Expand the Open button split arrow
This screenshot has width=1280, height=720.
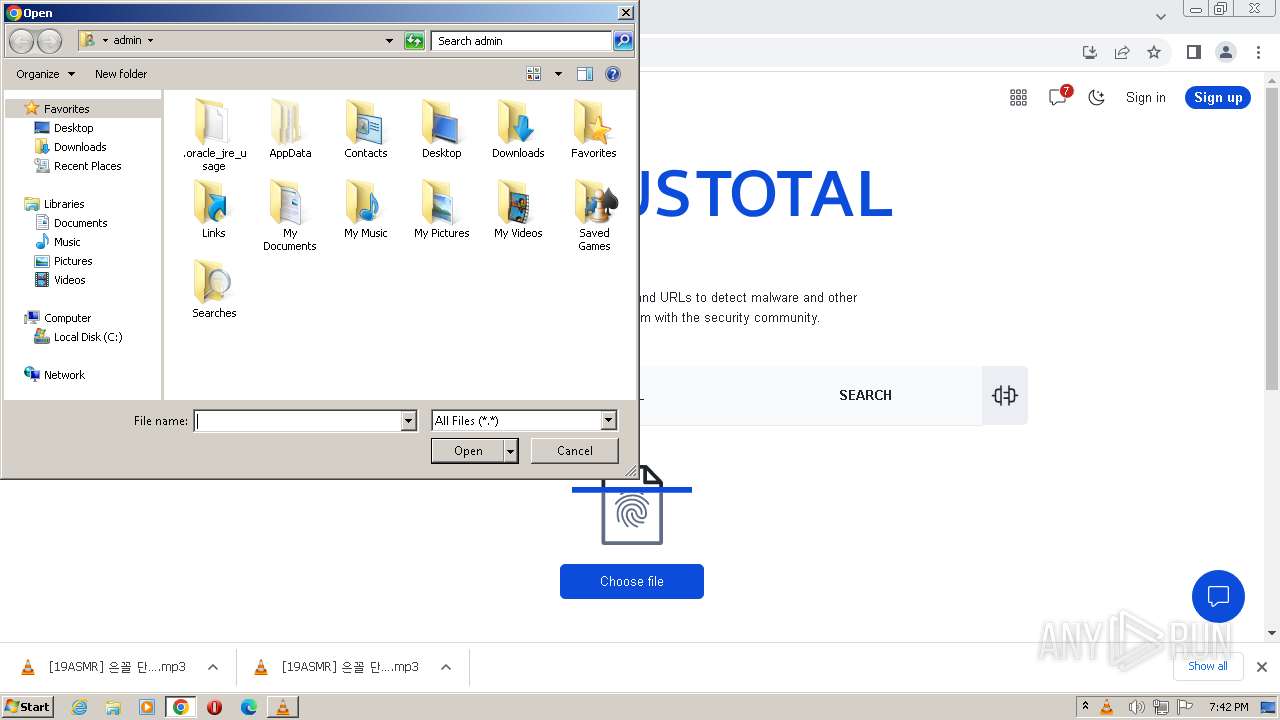click(511, 451)
